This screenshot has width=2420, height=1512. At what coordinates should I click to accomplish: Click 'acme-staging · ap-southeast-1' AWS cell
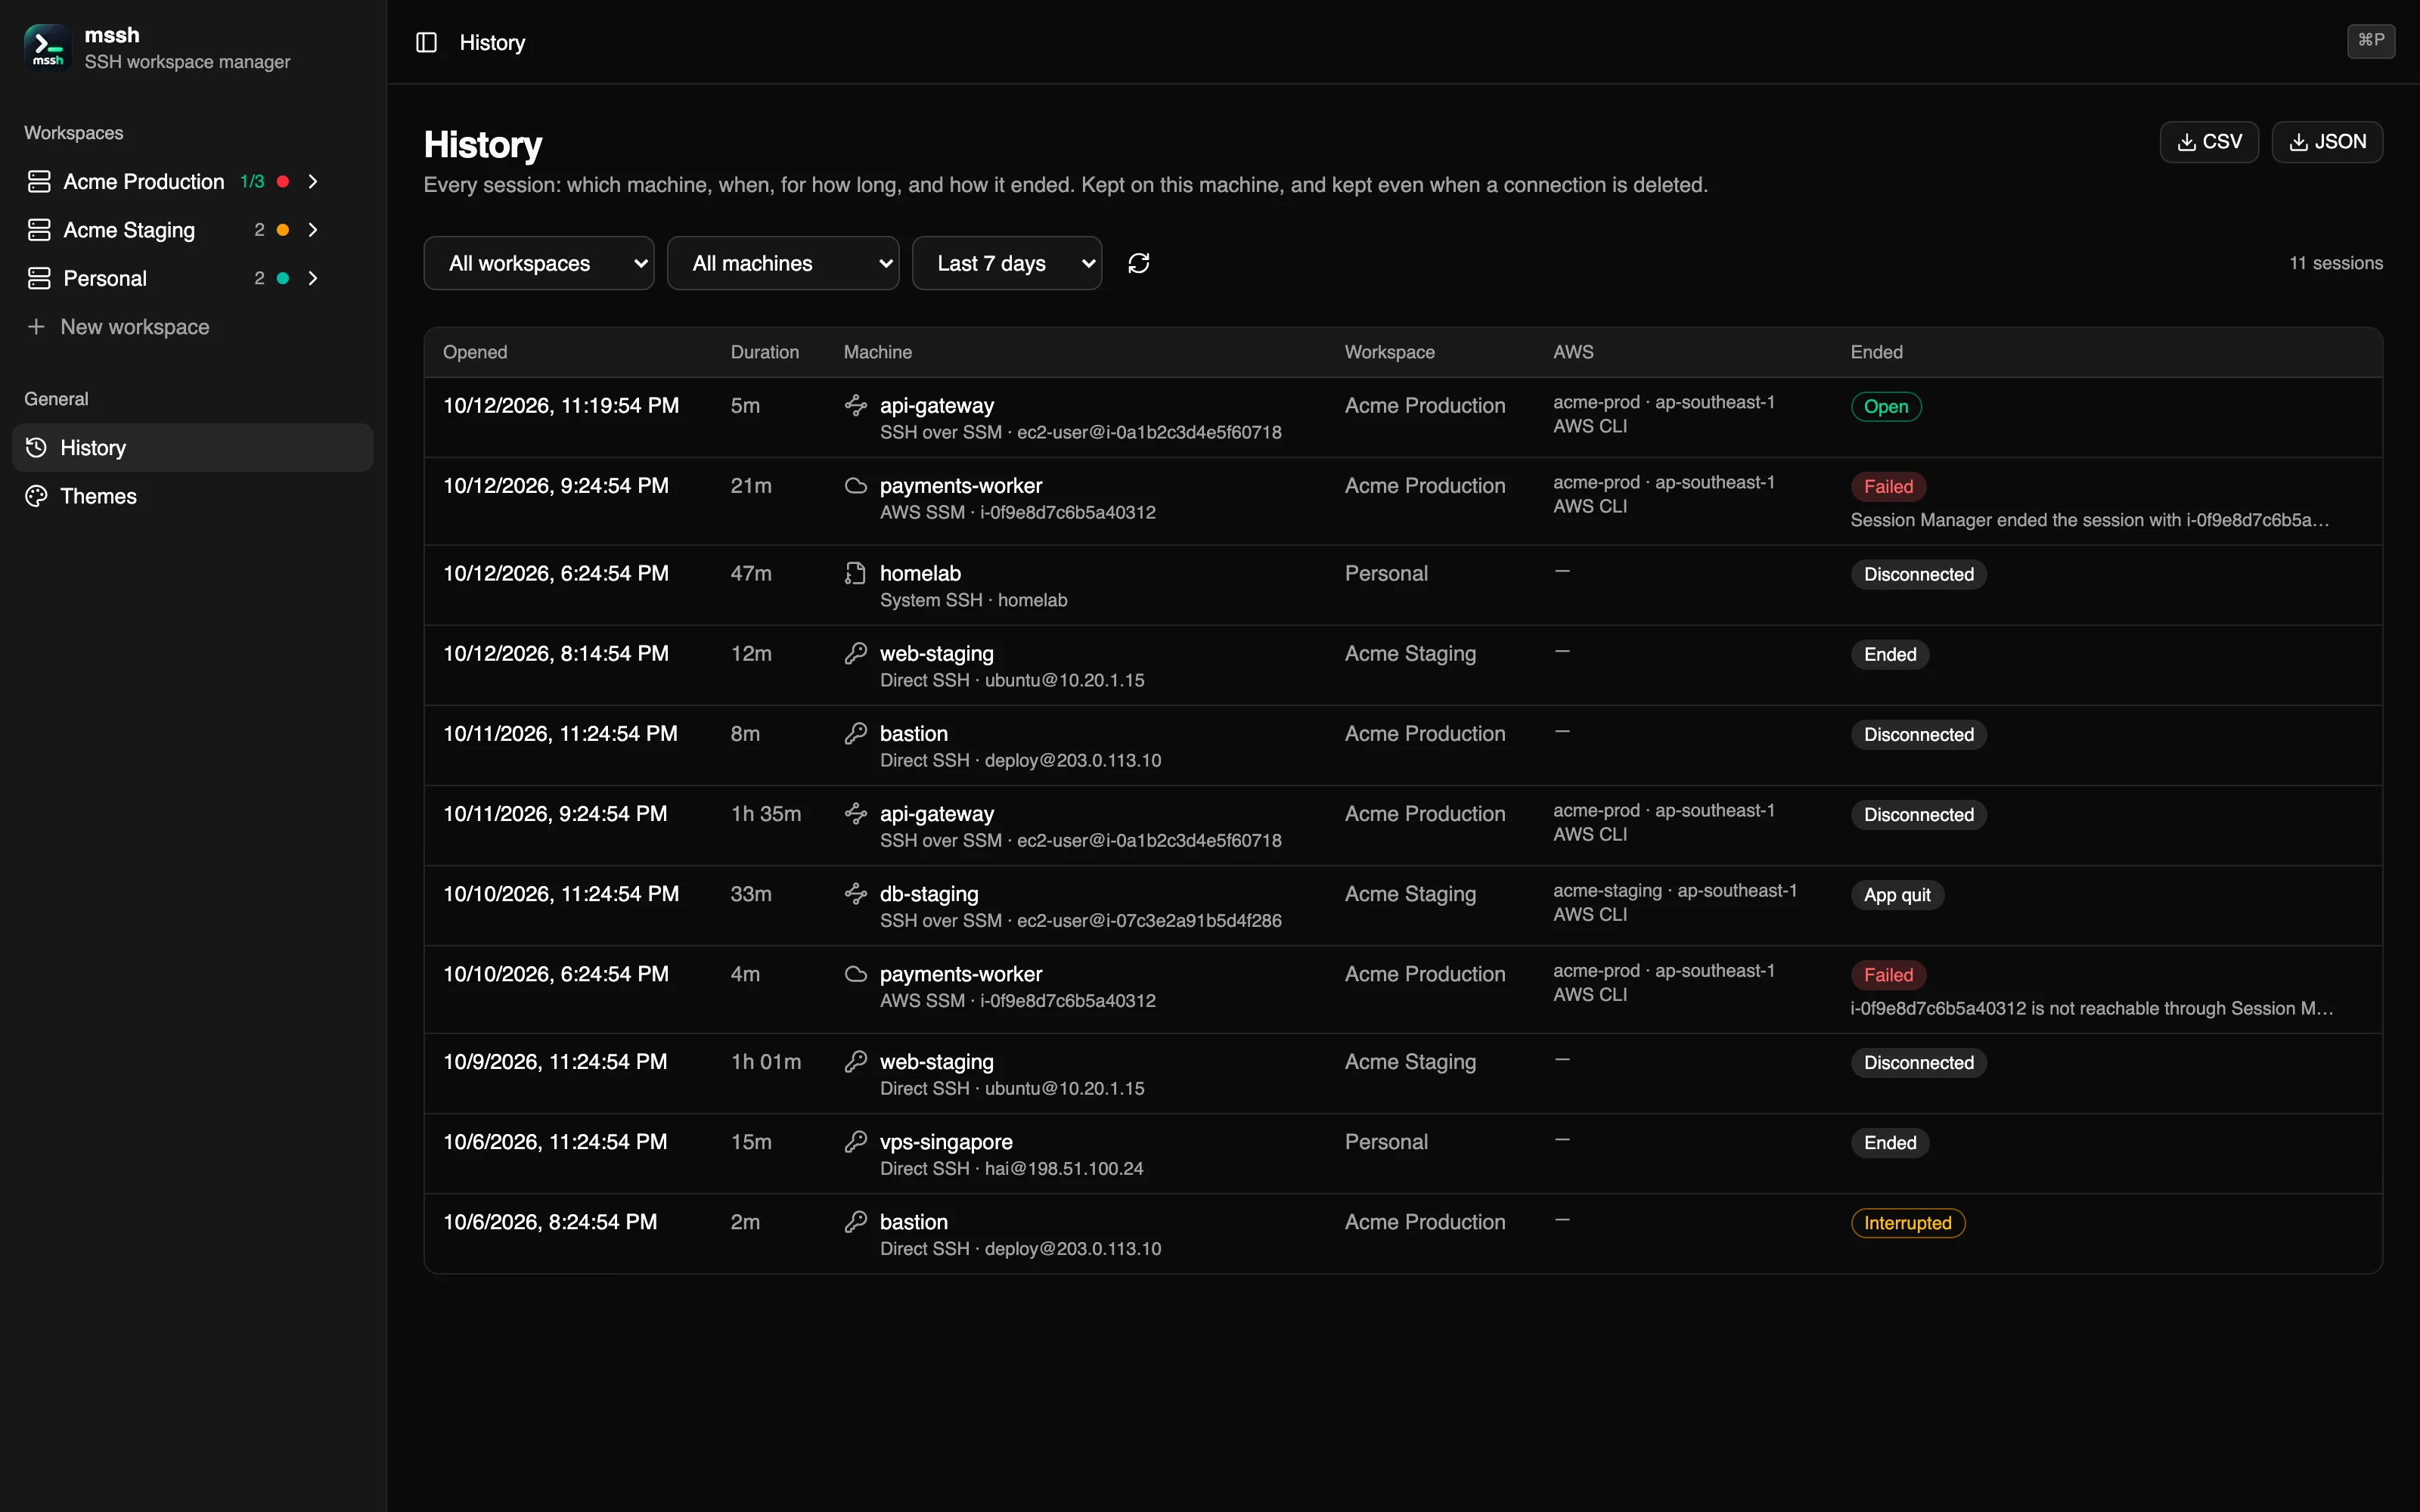click(1674, 890)
